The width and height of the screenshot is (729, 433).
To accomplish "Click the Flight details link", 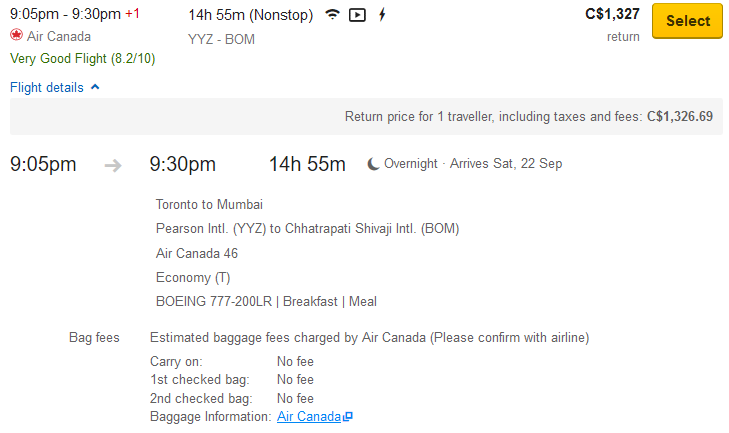I will pos(47,87).
